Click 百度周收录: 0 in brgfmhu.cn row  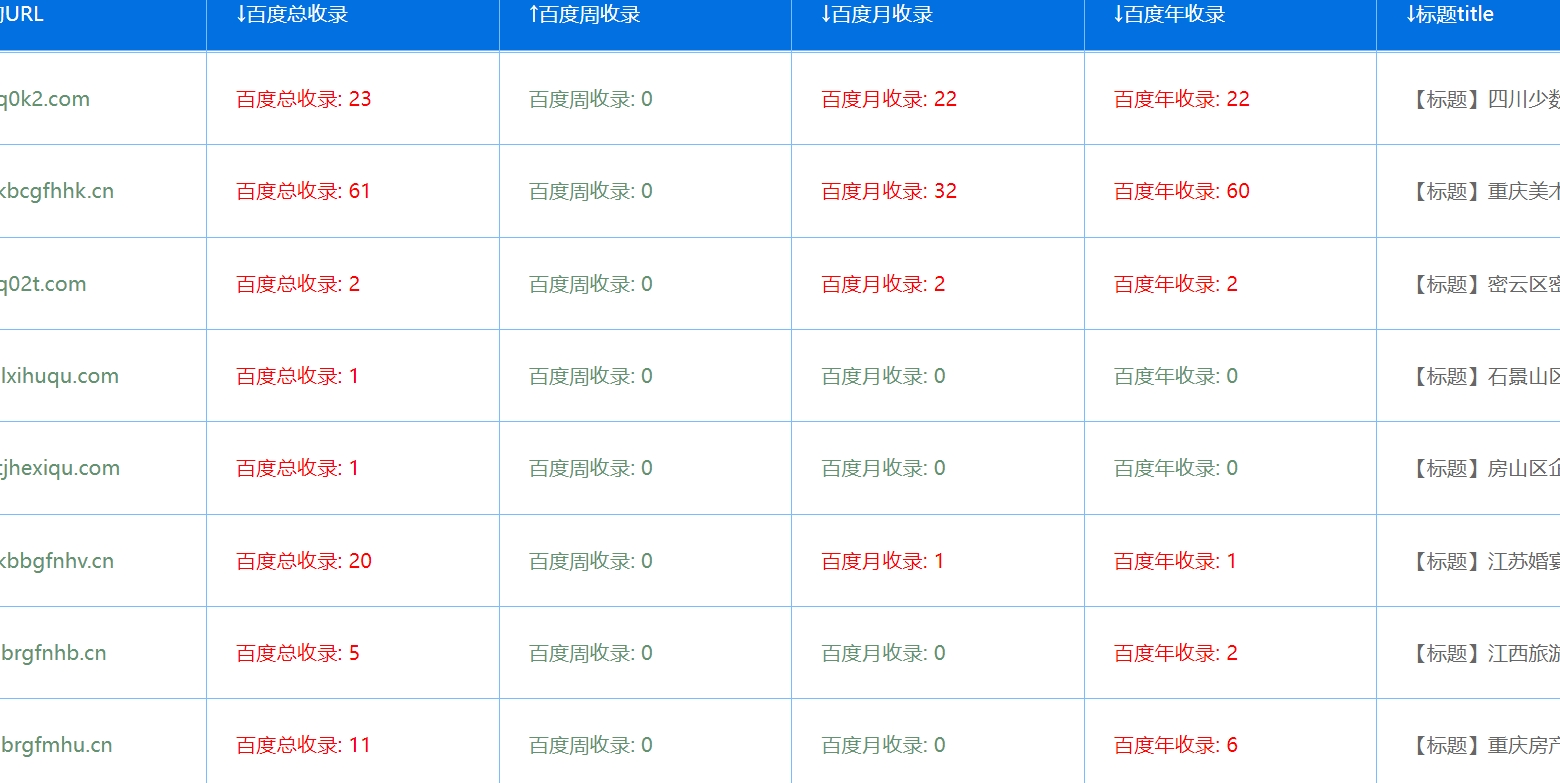[x=591, y=745]
